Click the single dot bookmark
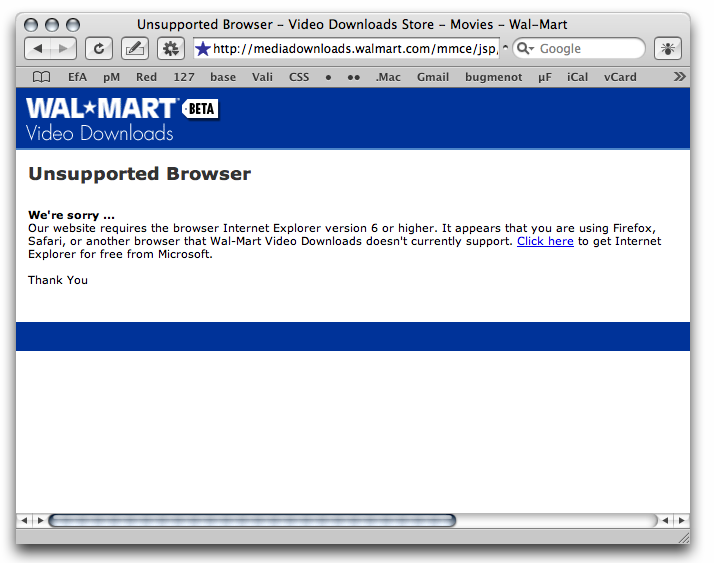Screen dimensions: 714x563 [x=328, y=77]
